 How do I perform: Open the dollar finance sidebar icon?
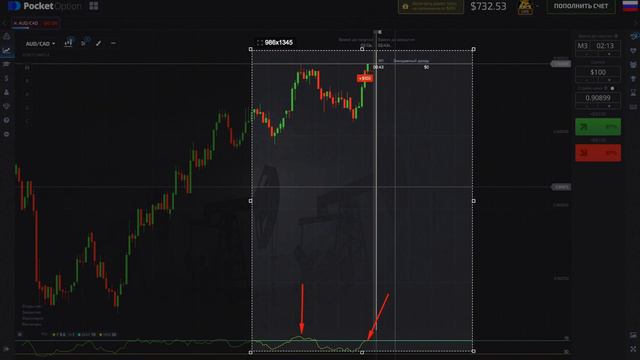click(x=7, y=78)
